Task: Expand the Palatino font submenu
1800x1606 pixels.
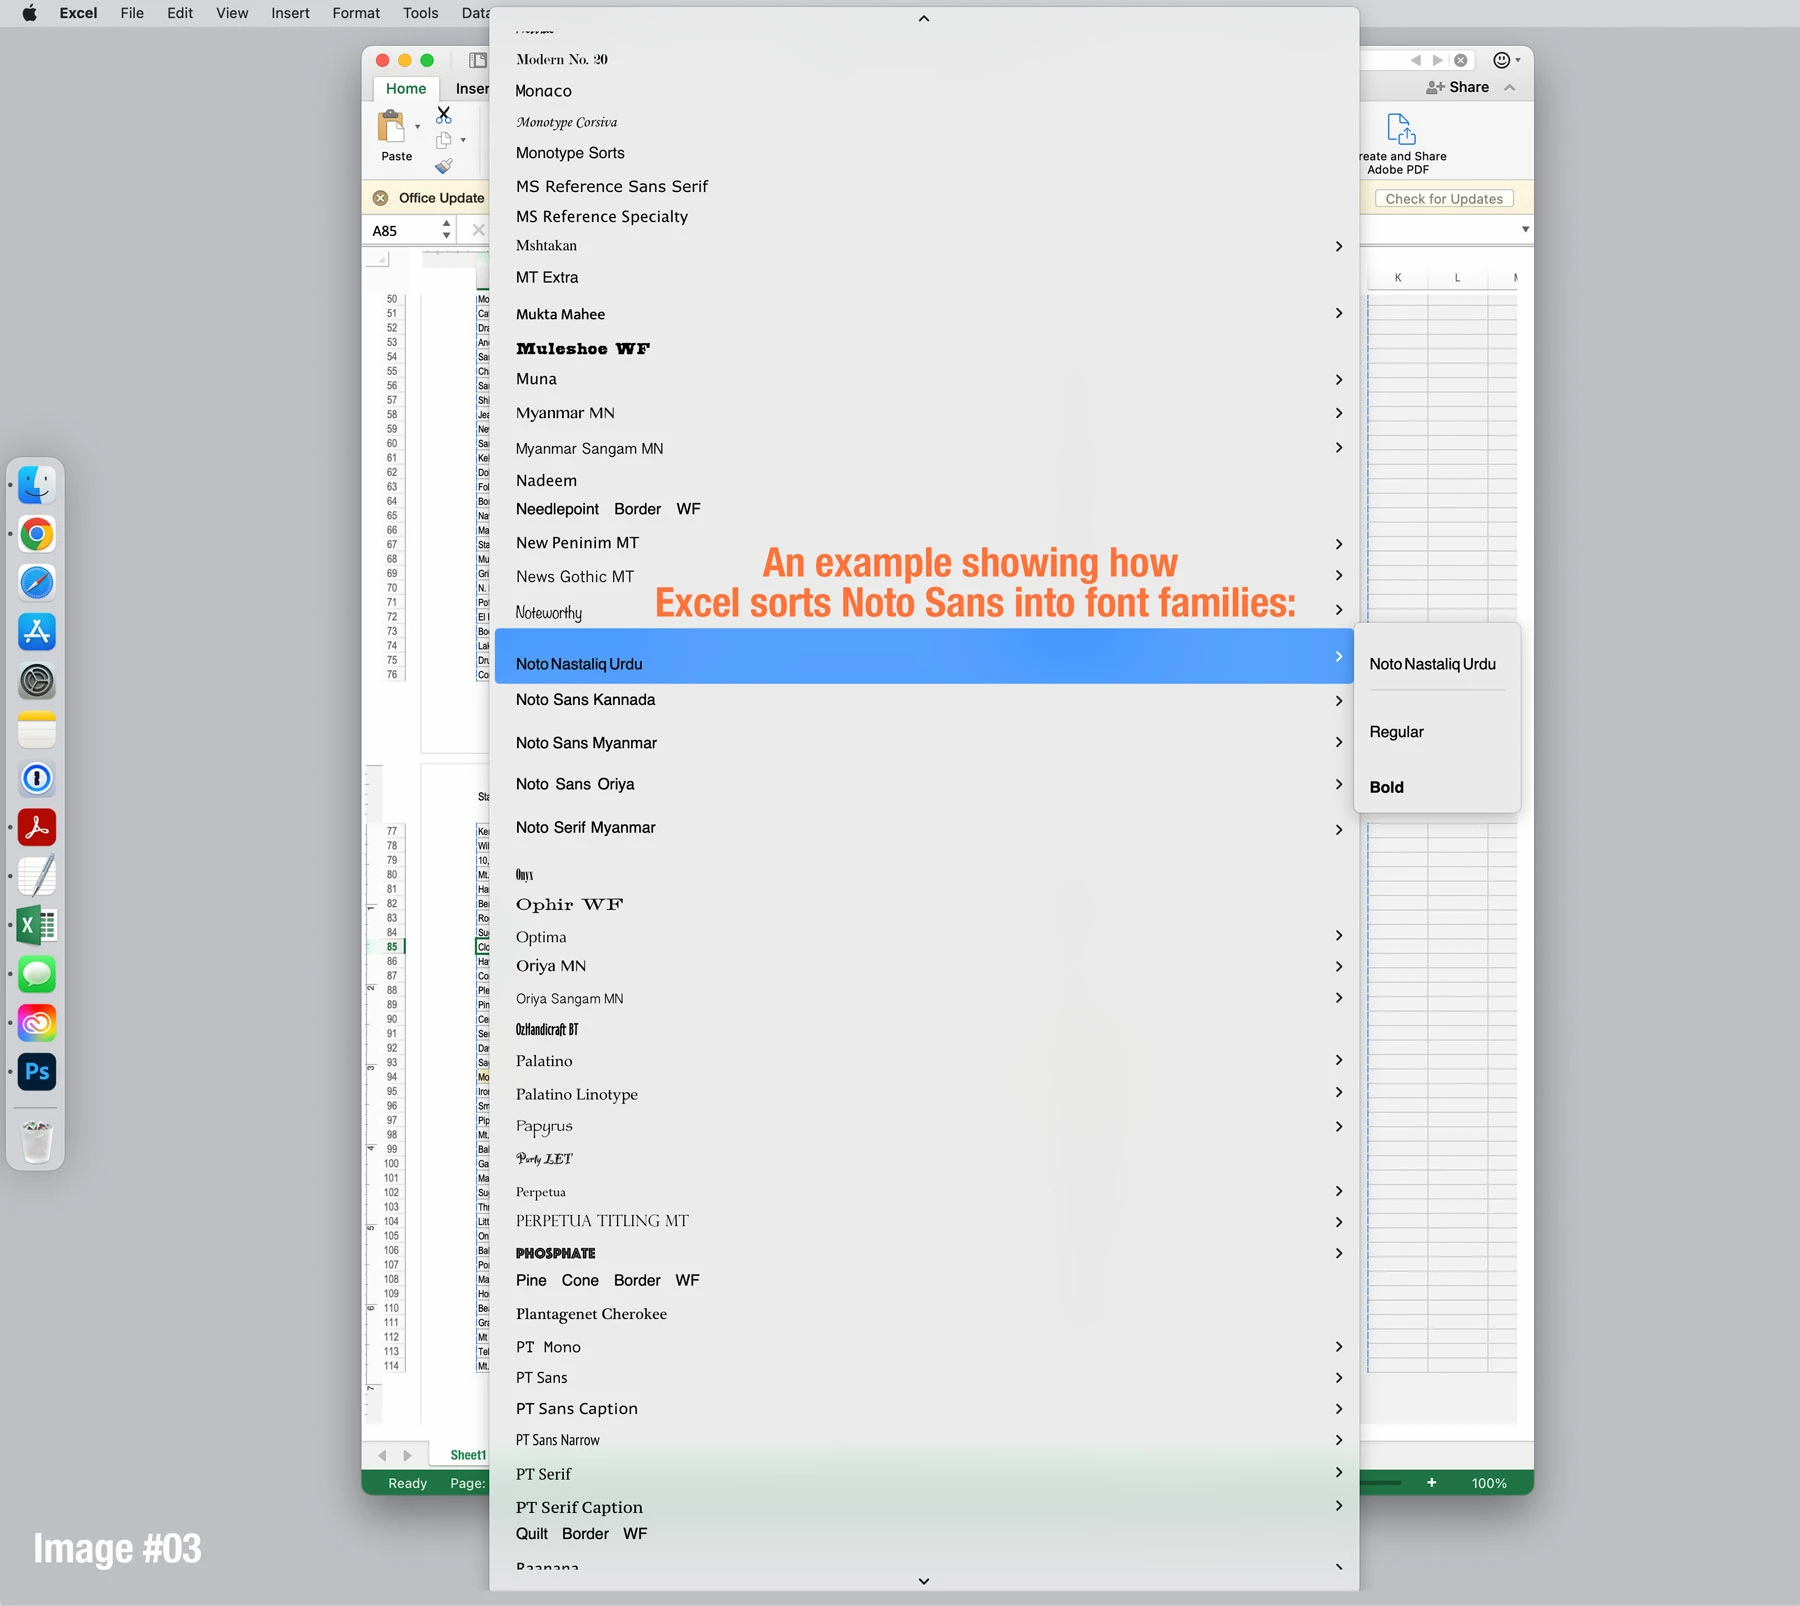Action: point(1339,1060)
